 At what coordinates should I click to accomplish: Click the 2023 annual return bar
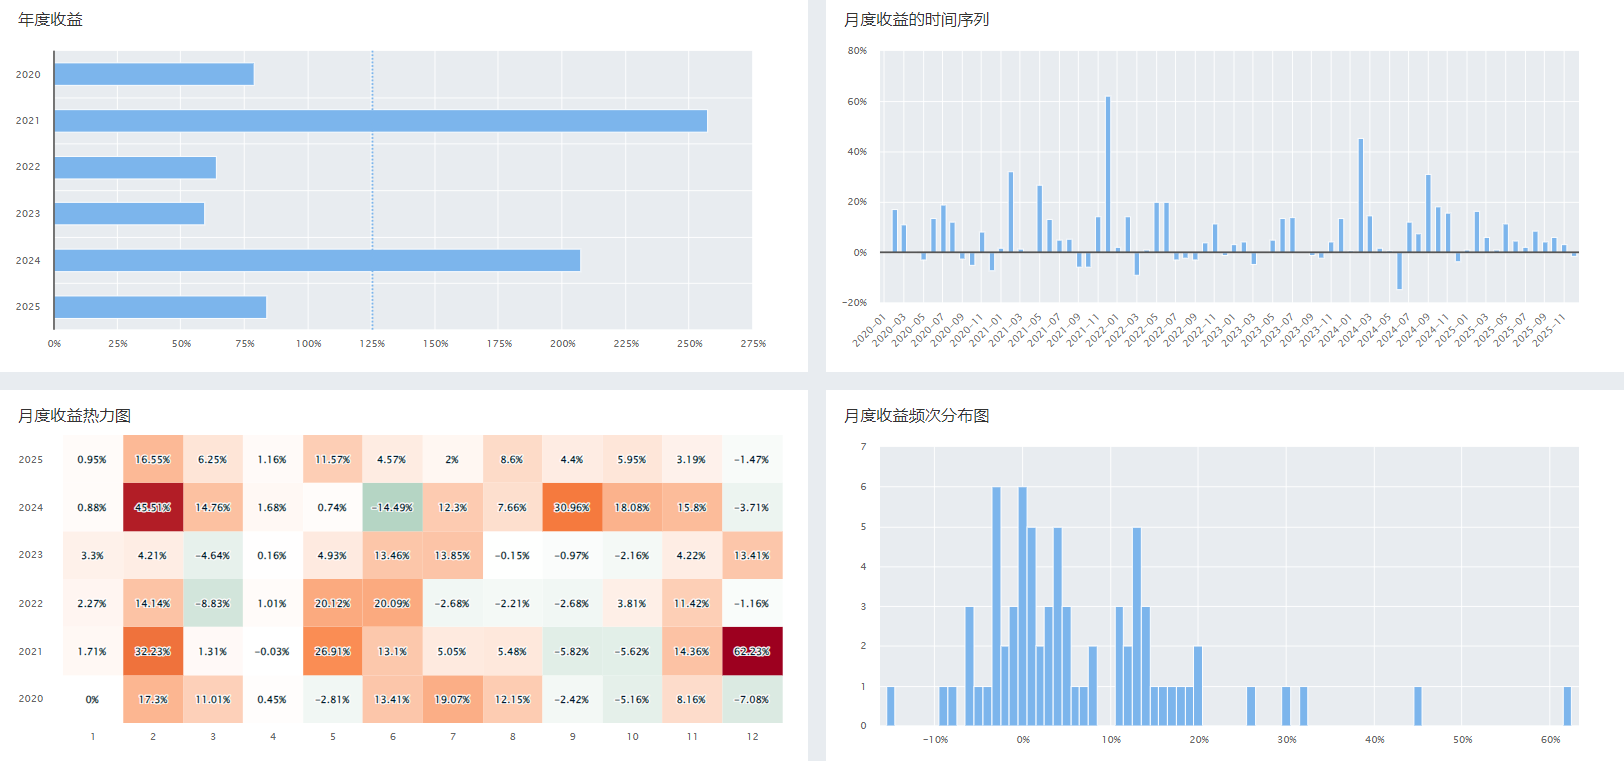pyautogui.click(x=129, y=214)
